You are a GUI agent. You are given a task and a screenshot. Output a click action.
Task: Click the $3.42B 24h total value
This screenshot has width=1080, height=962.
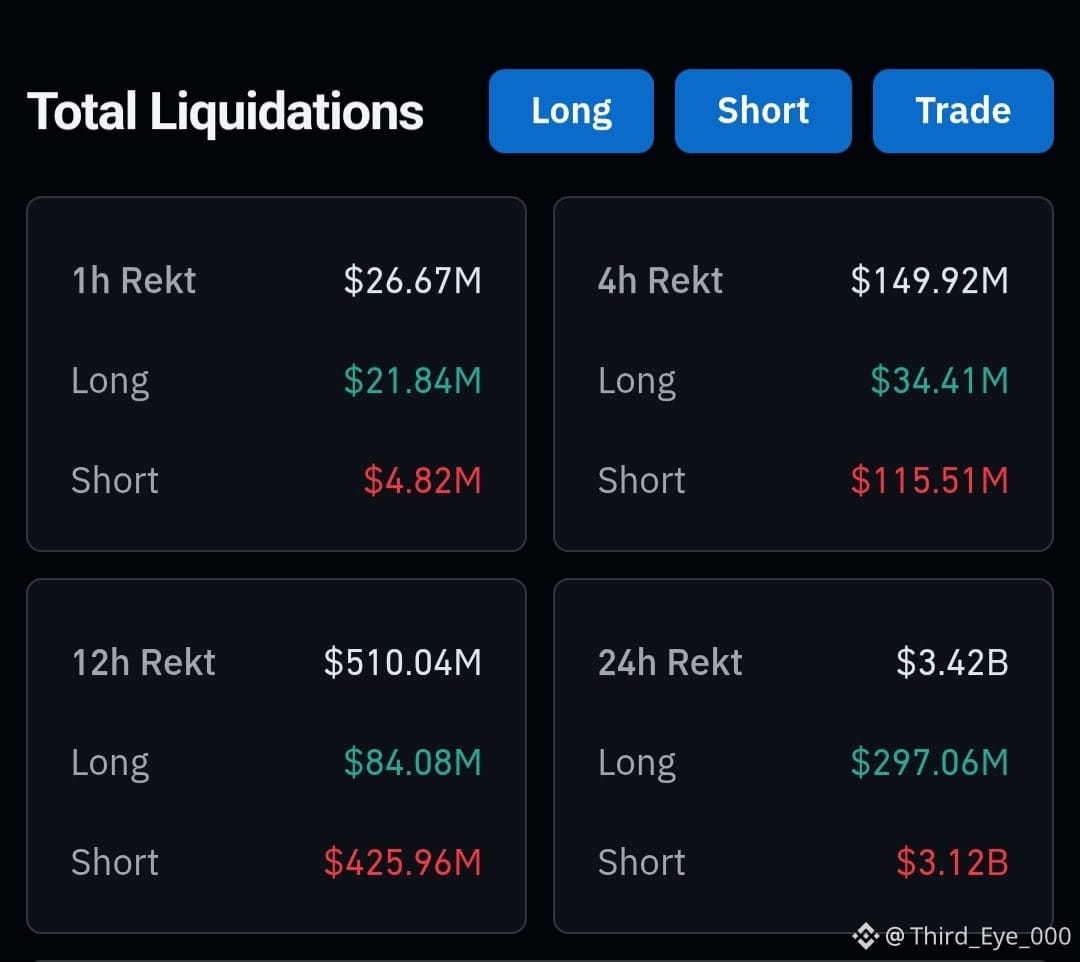click(x=952, y=662)
